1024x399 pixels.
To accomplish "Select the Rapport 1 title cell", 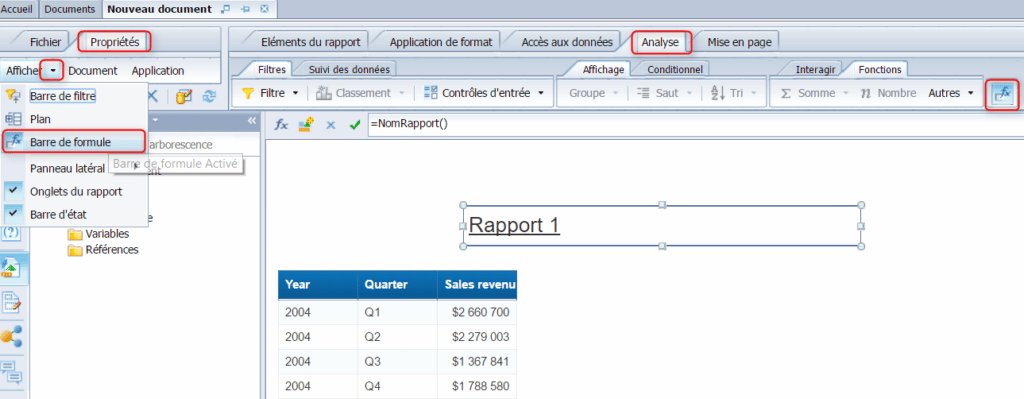I will 662,225.
